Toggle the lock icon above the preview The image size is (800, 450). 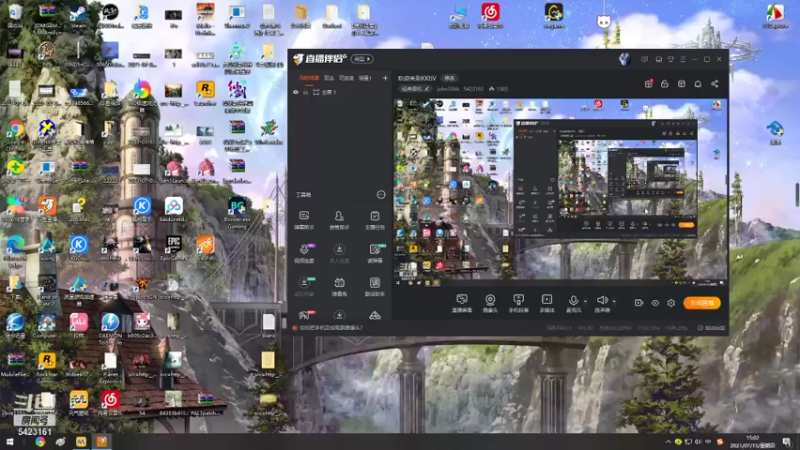665,84
